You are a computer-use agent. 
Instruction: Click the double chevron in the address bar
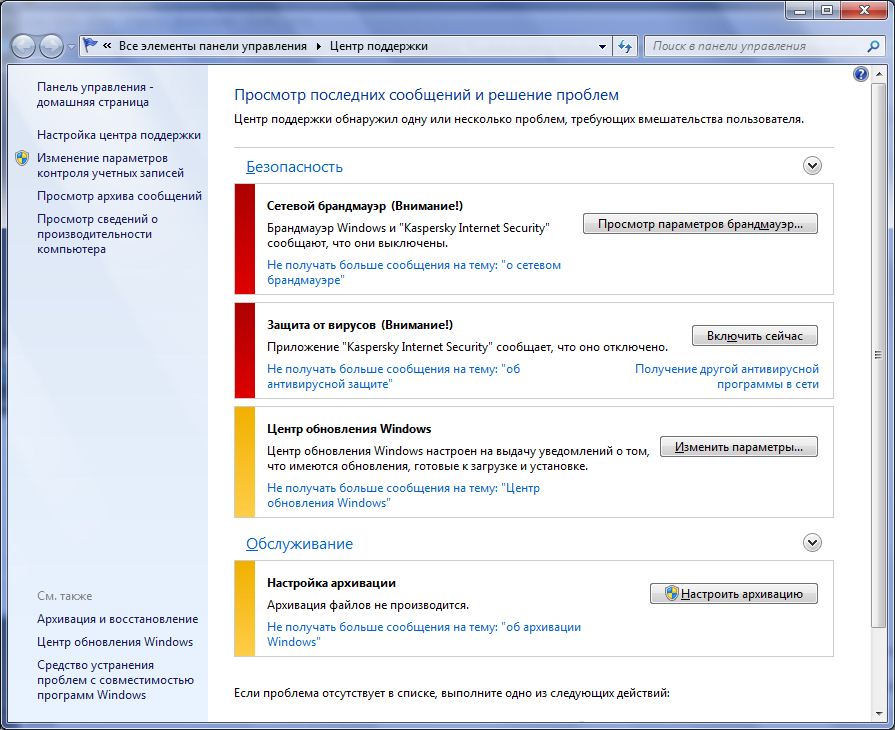[x=107, y=46]
